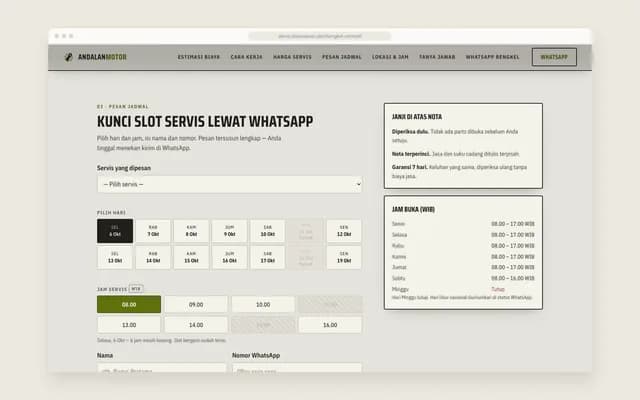The image size is (640, 400).
Task: Click the Rabu opening hours row
Action: coord(463,246)
